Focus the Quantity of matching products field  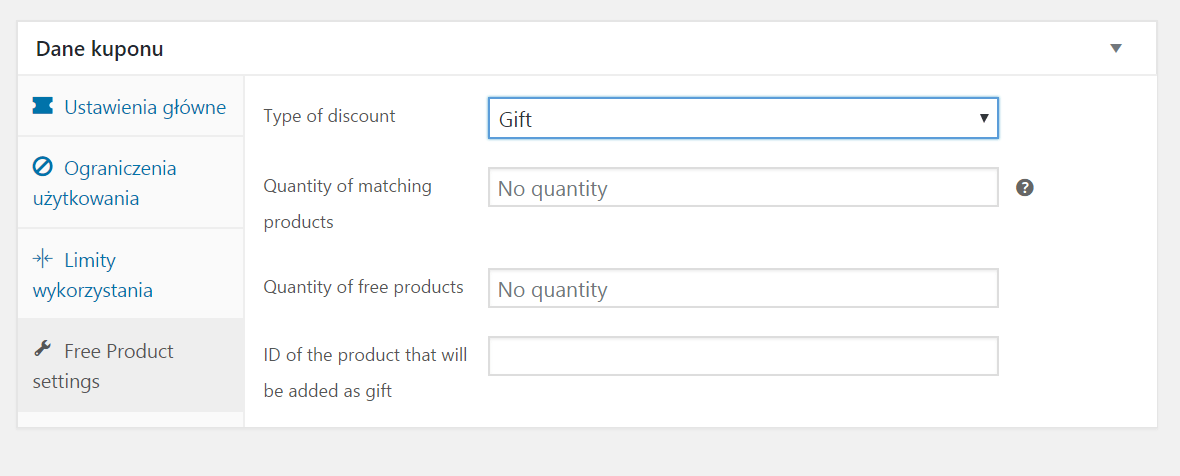(743, 187)
